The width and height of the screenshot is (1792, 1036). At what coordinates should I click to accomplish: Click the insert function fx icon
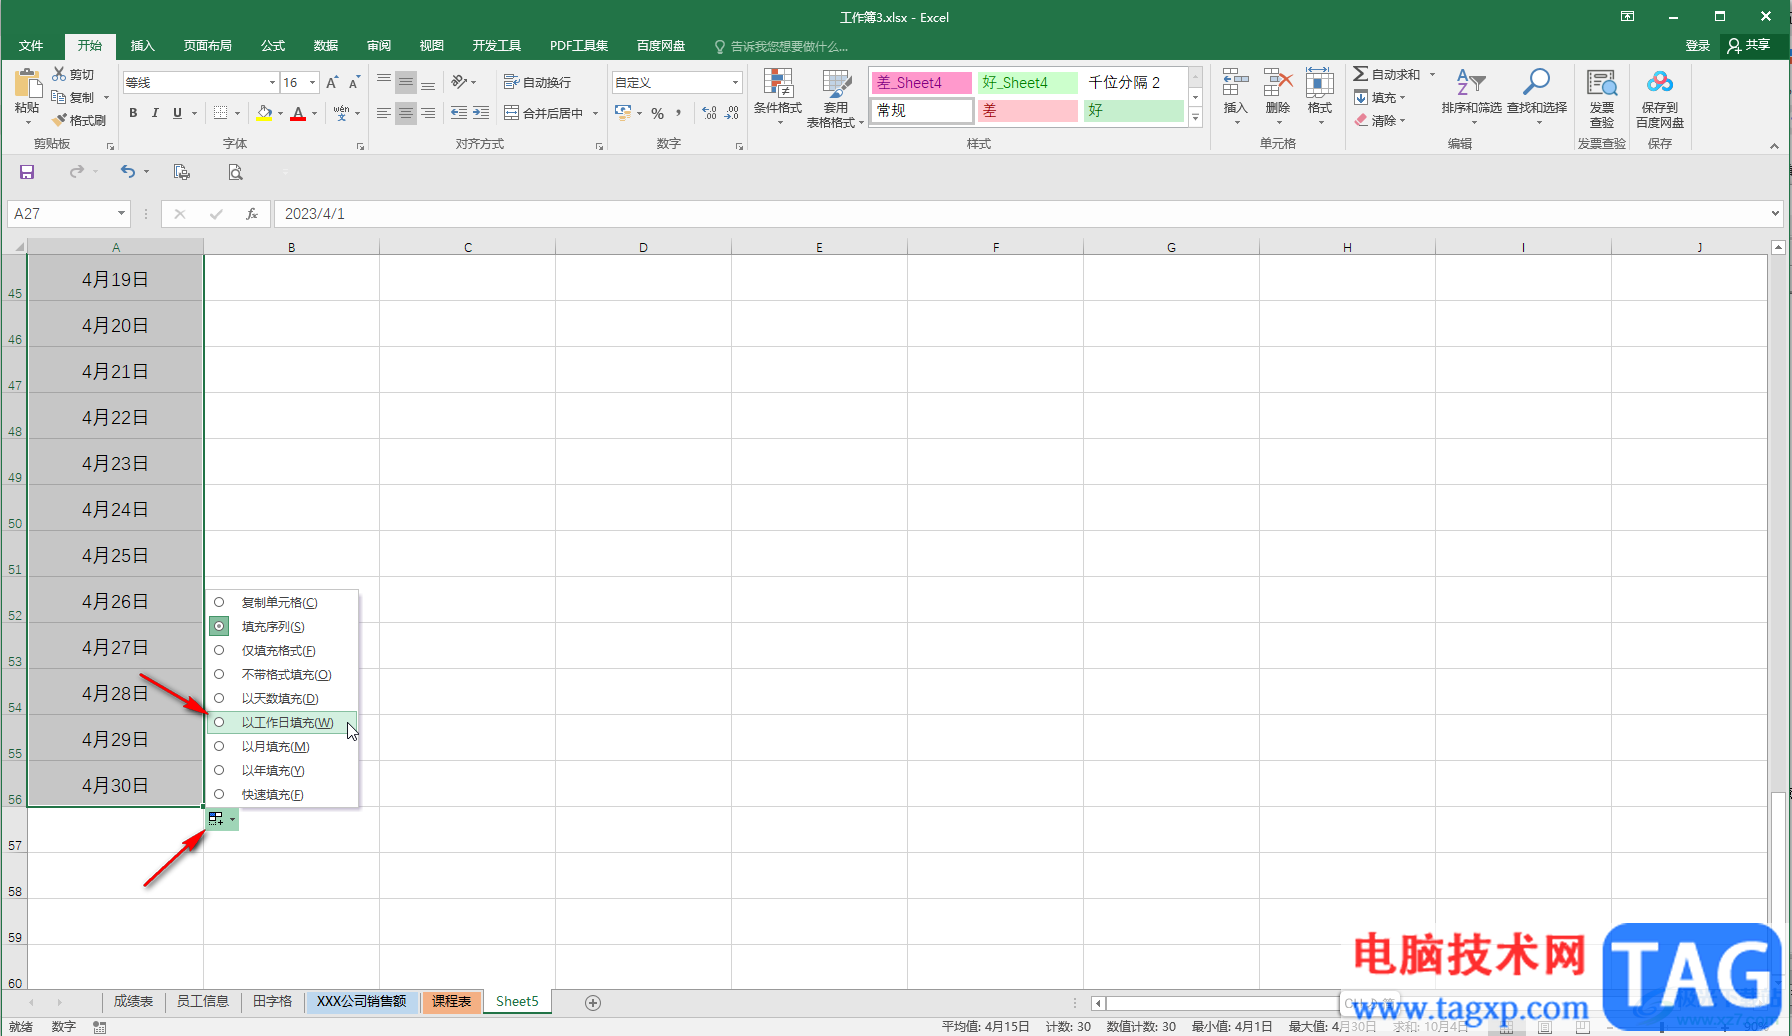pyautogui.click(x=252, y=214)
